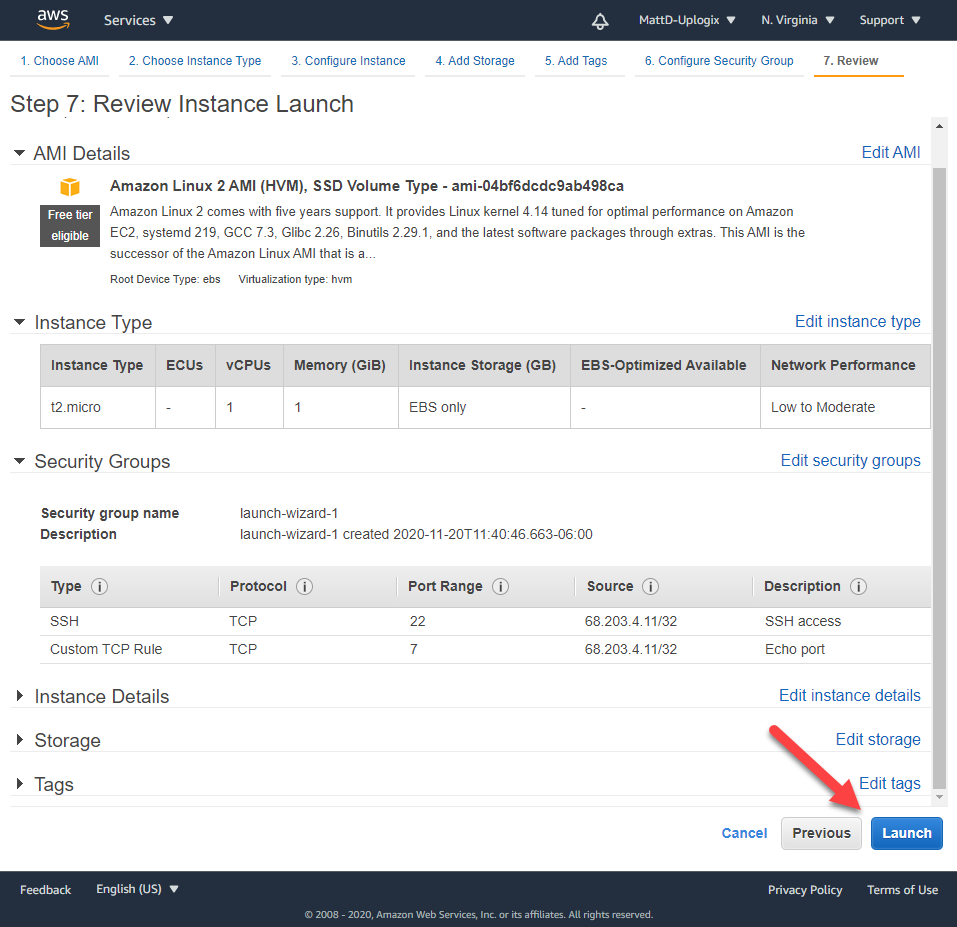Open the notifications bell

coord(600,20)
